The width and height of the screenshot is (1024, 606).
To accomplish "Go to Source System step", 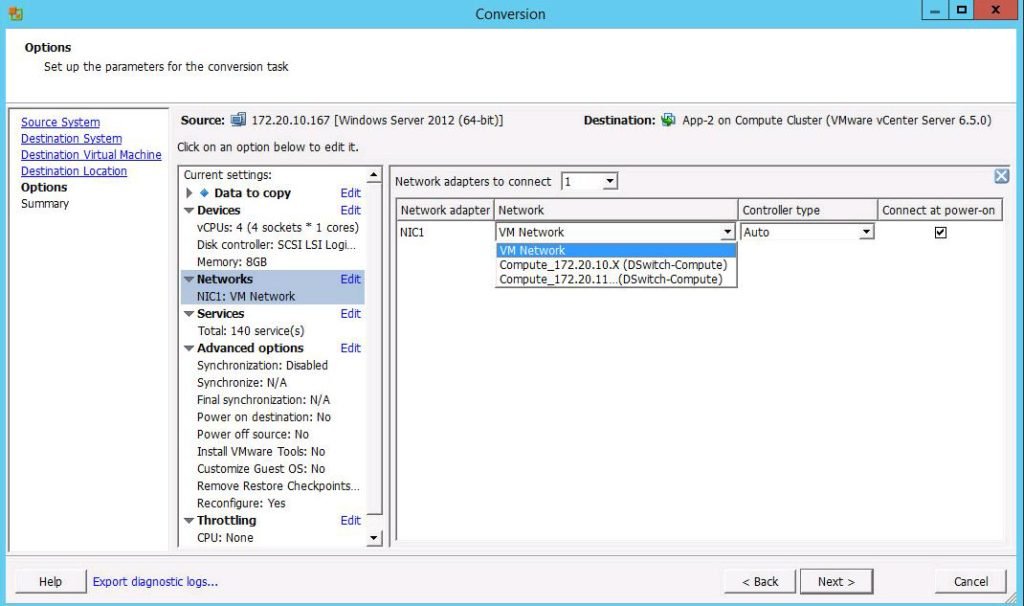I will click(x=60, y=122).
